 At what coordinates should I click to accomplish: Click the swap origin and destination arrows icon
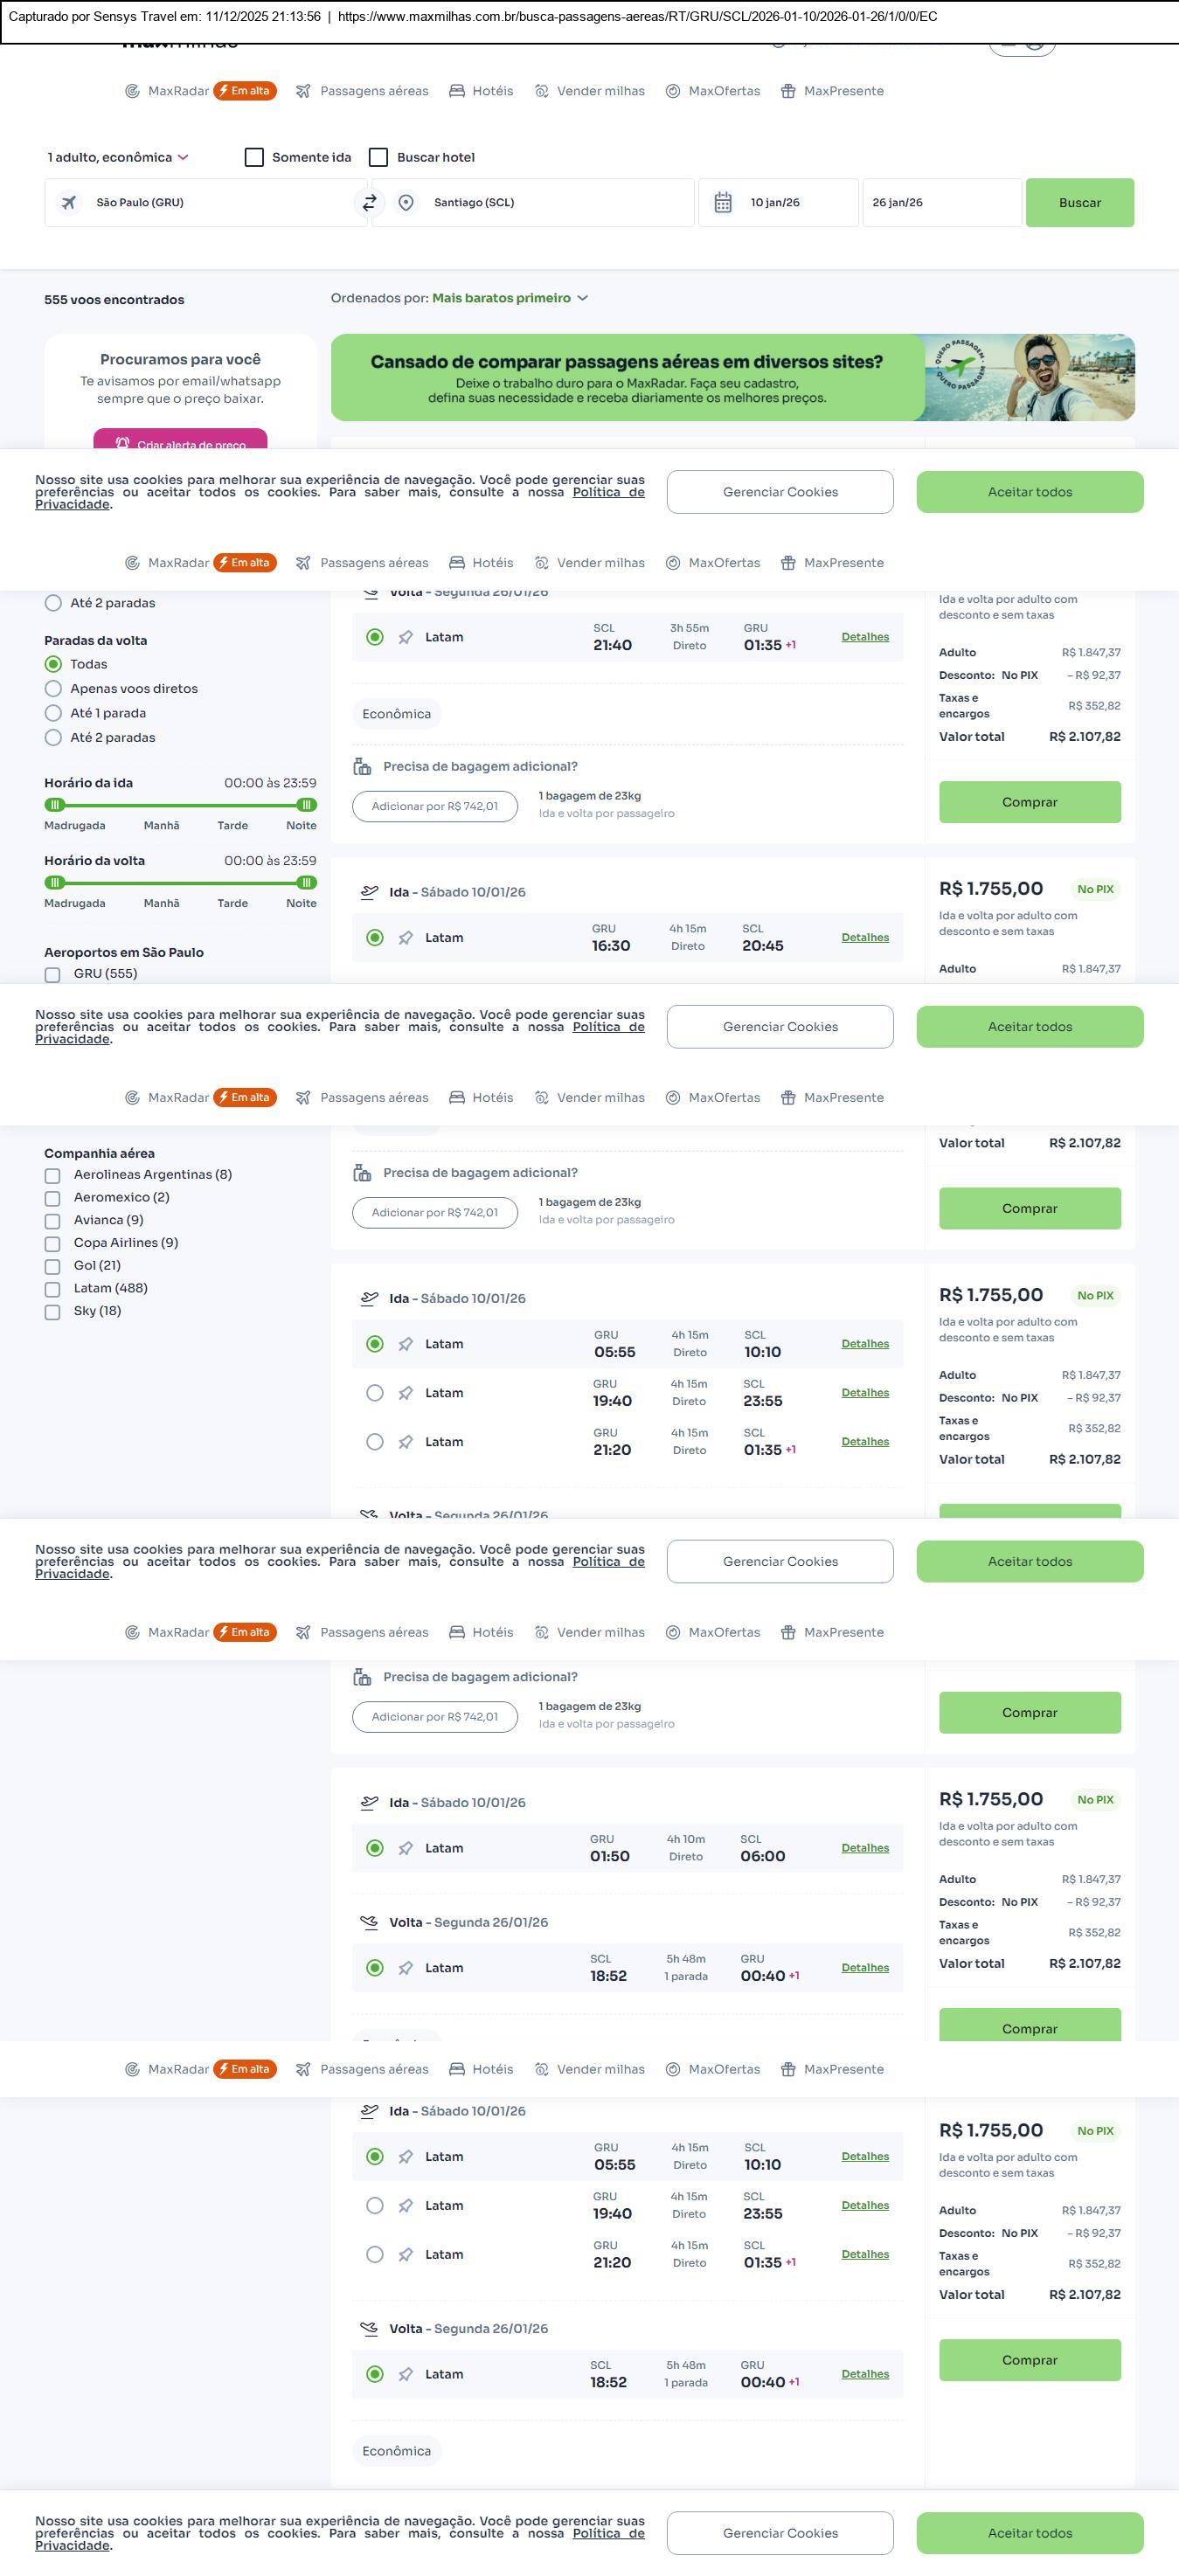[369, 203]
